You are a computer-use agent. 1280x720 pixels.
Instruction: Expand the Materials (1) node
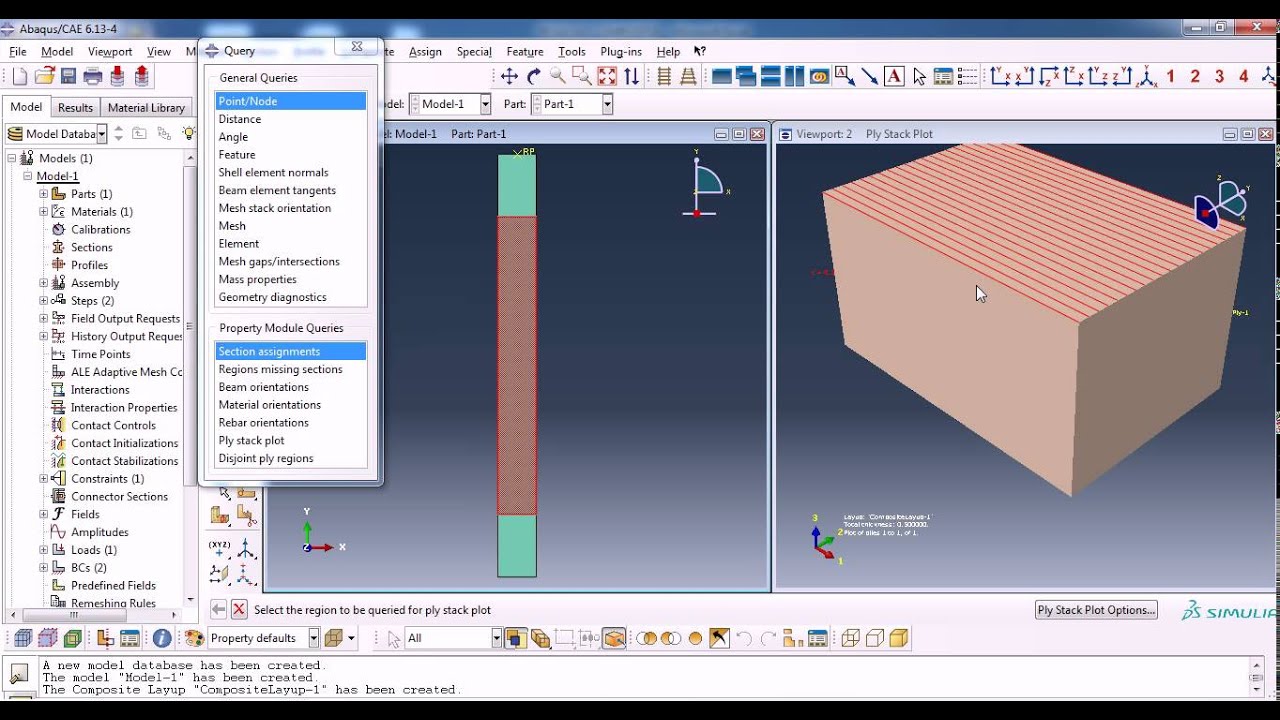pyautogui.click(x=44, y=212)
